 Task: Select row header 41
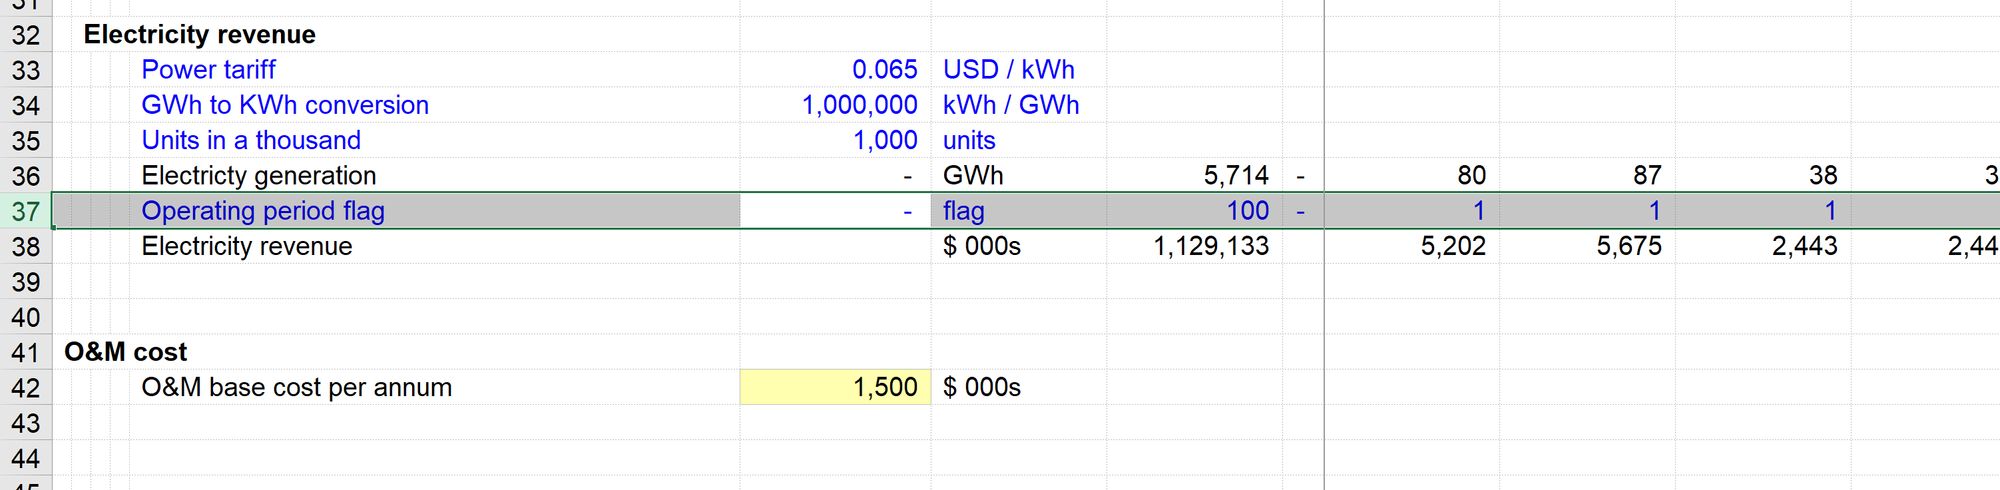pyautogui.click(x=26, y=352)
